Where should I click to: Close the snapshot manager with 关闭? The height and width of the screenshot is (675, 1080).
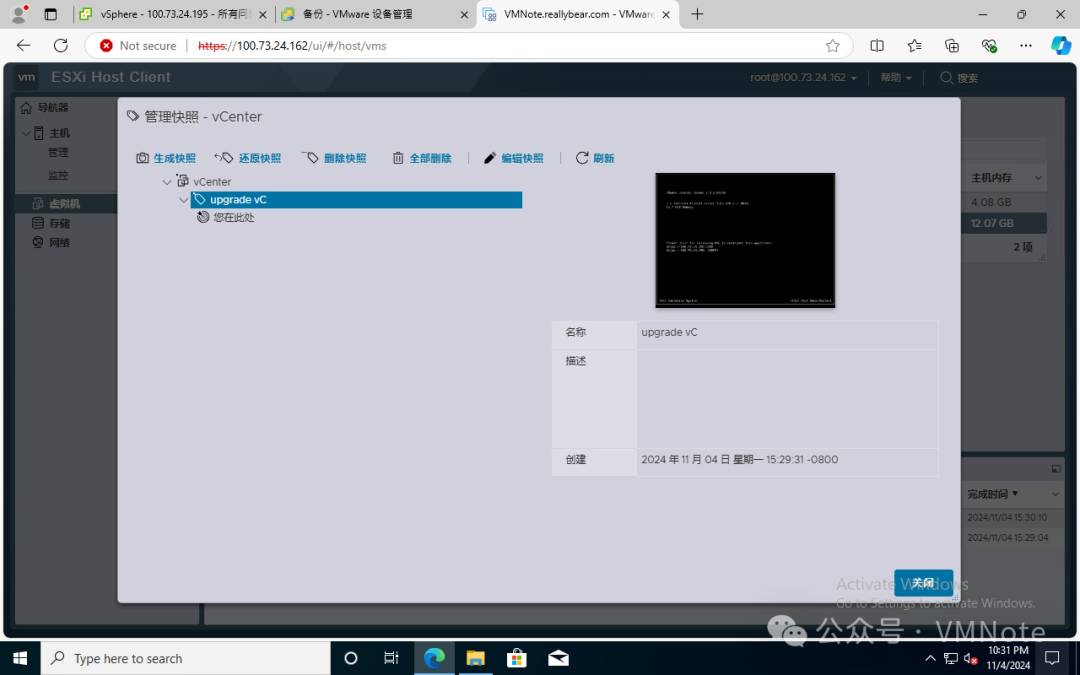[923, 583]
